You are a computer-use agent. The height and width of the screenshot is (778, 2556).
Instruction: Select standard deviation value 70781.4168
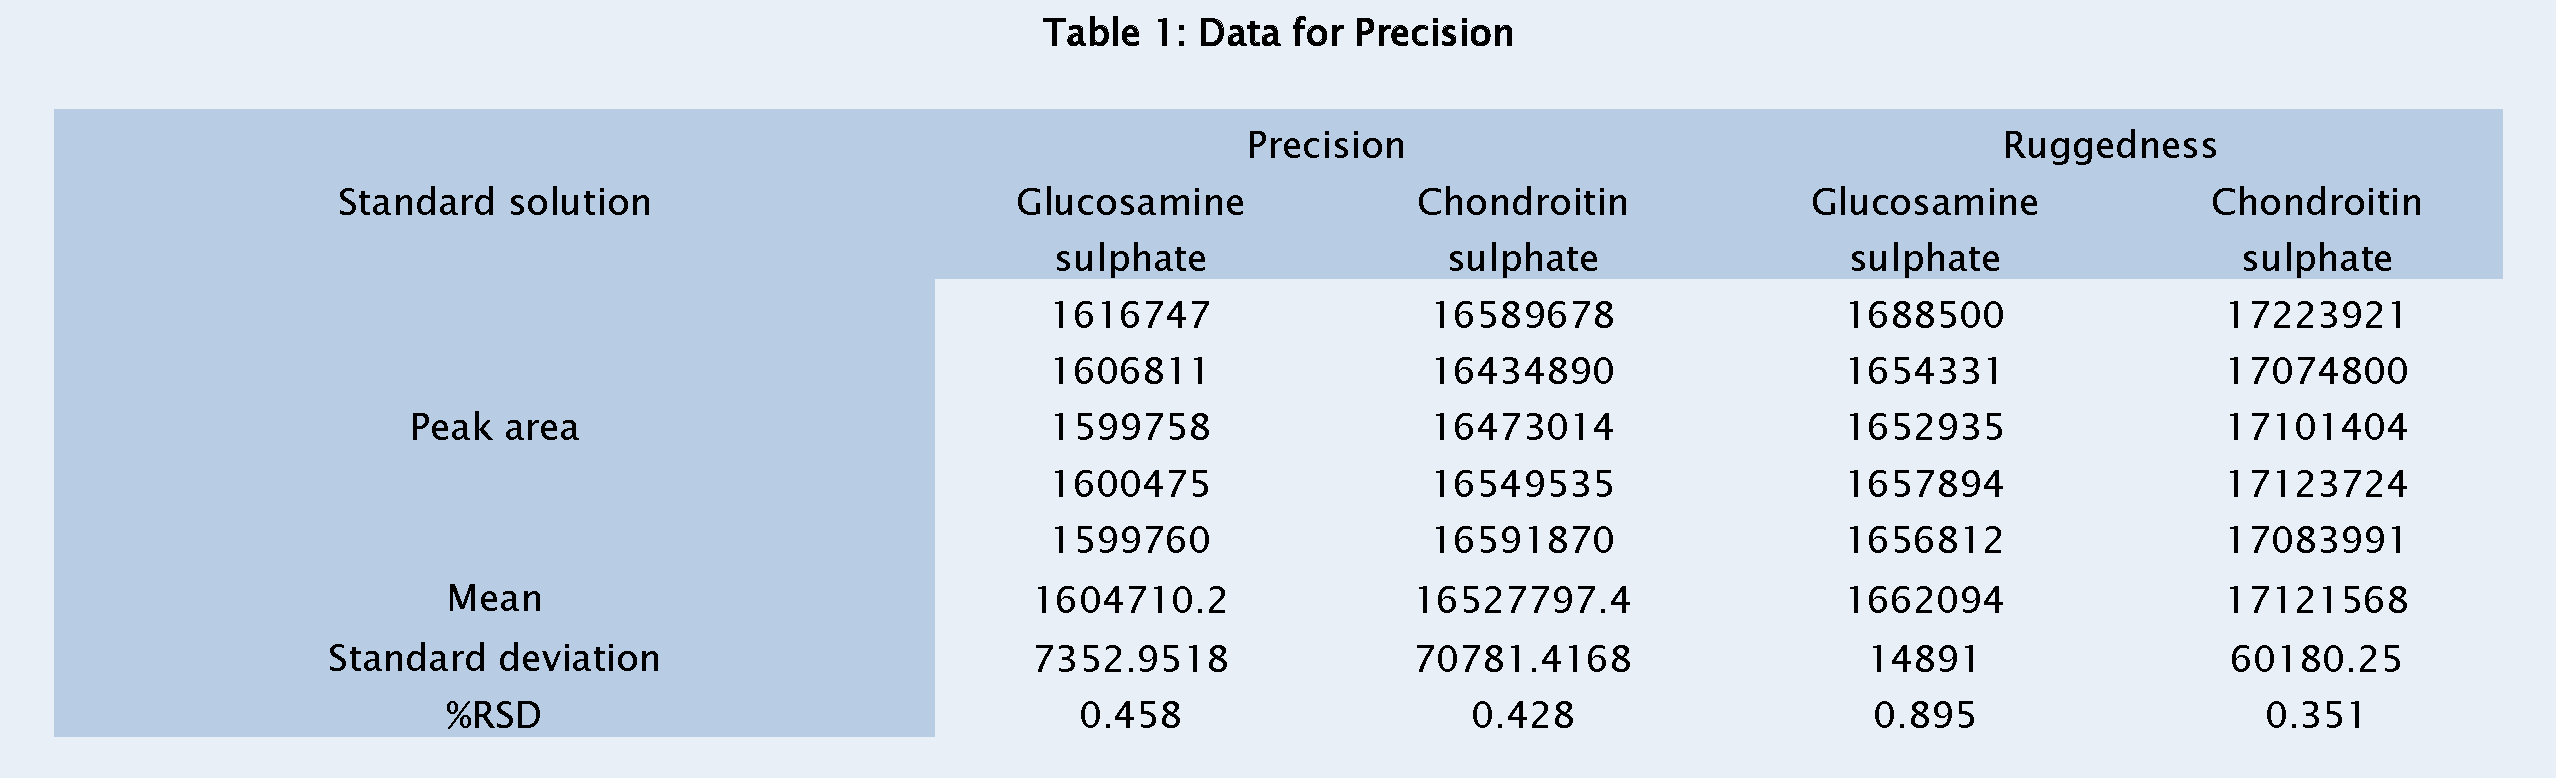tap(1523, 659)
